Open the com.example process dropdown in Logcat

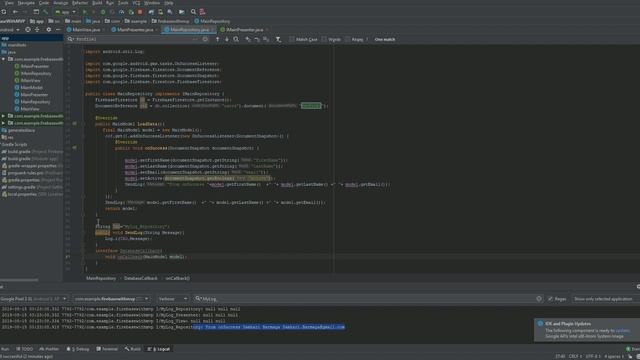(111, 299)
